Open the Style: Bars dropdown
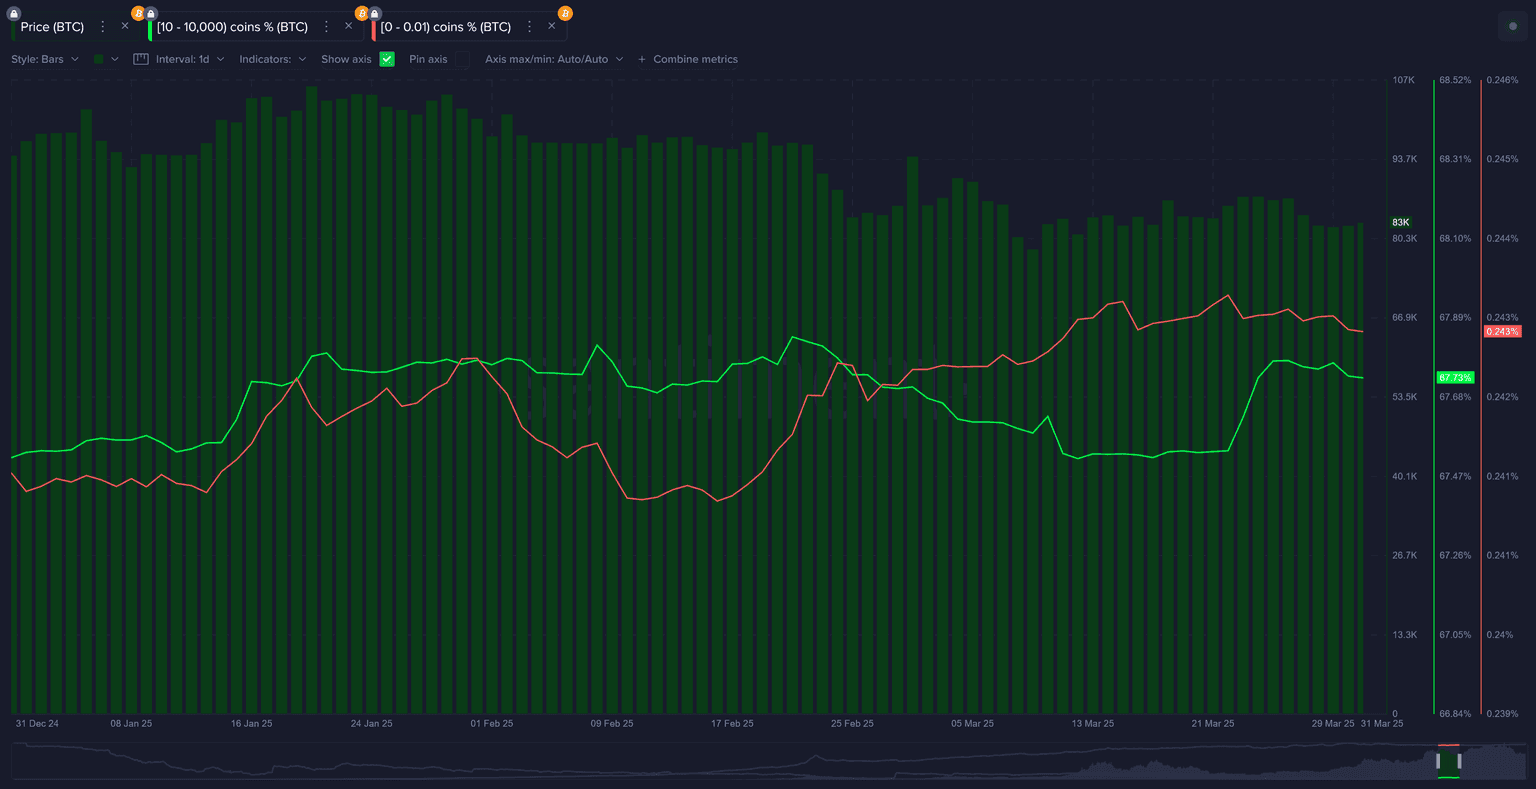The height and width of the screenshot is (789, 1536). pyautogui.click(x=45, y=59)
